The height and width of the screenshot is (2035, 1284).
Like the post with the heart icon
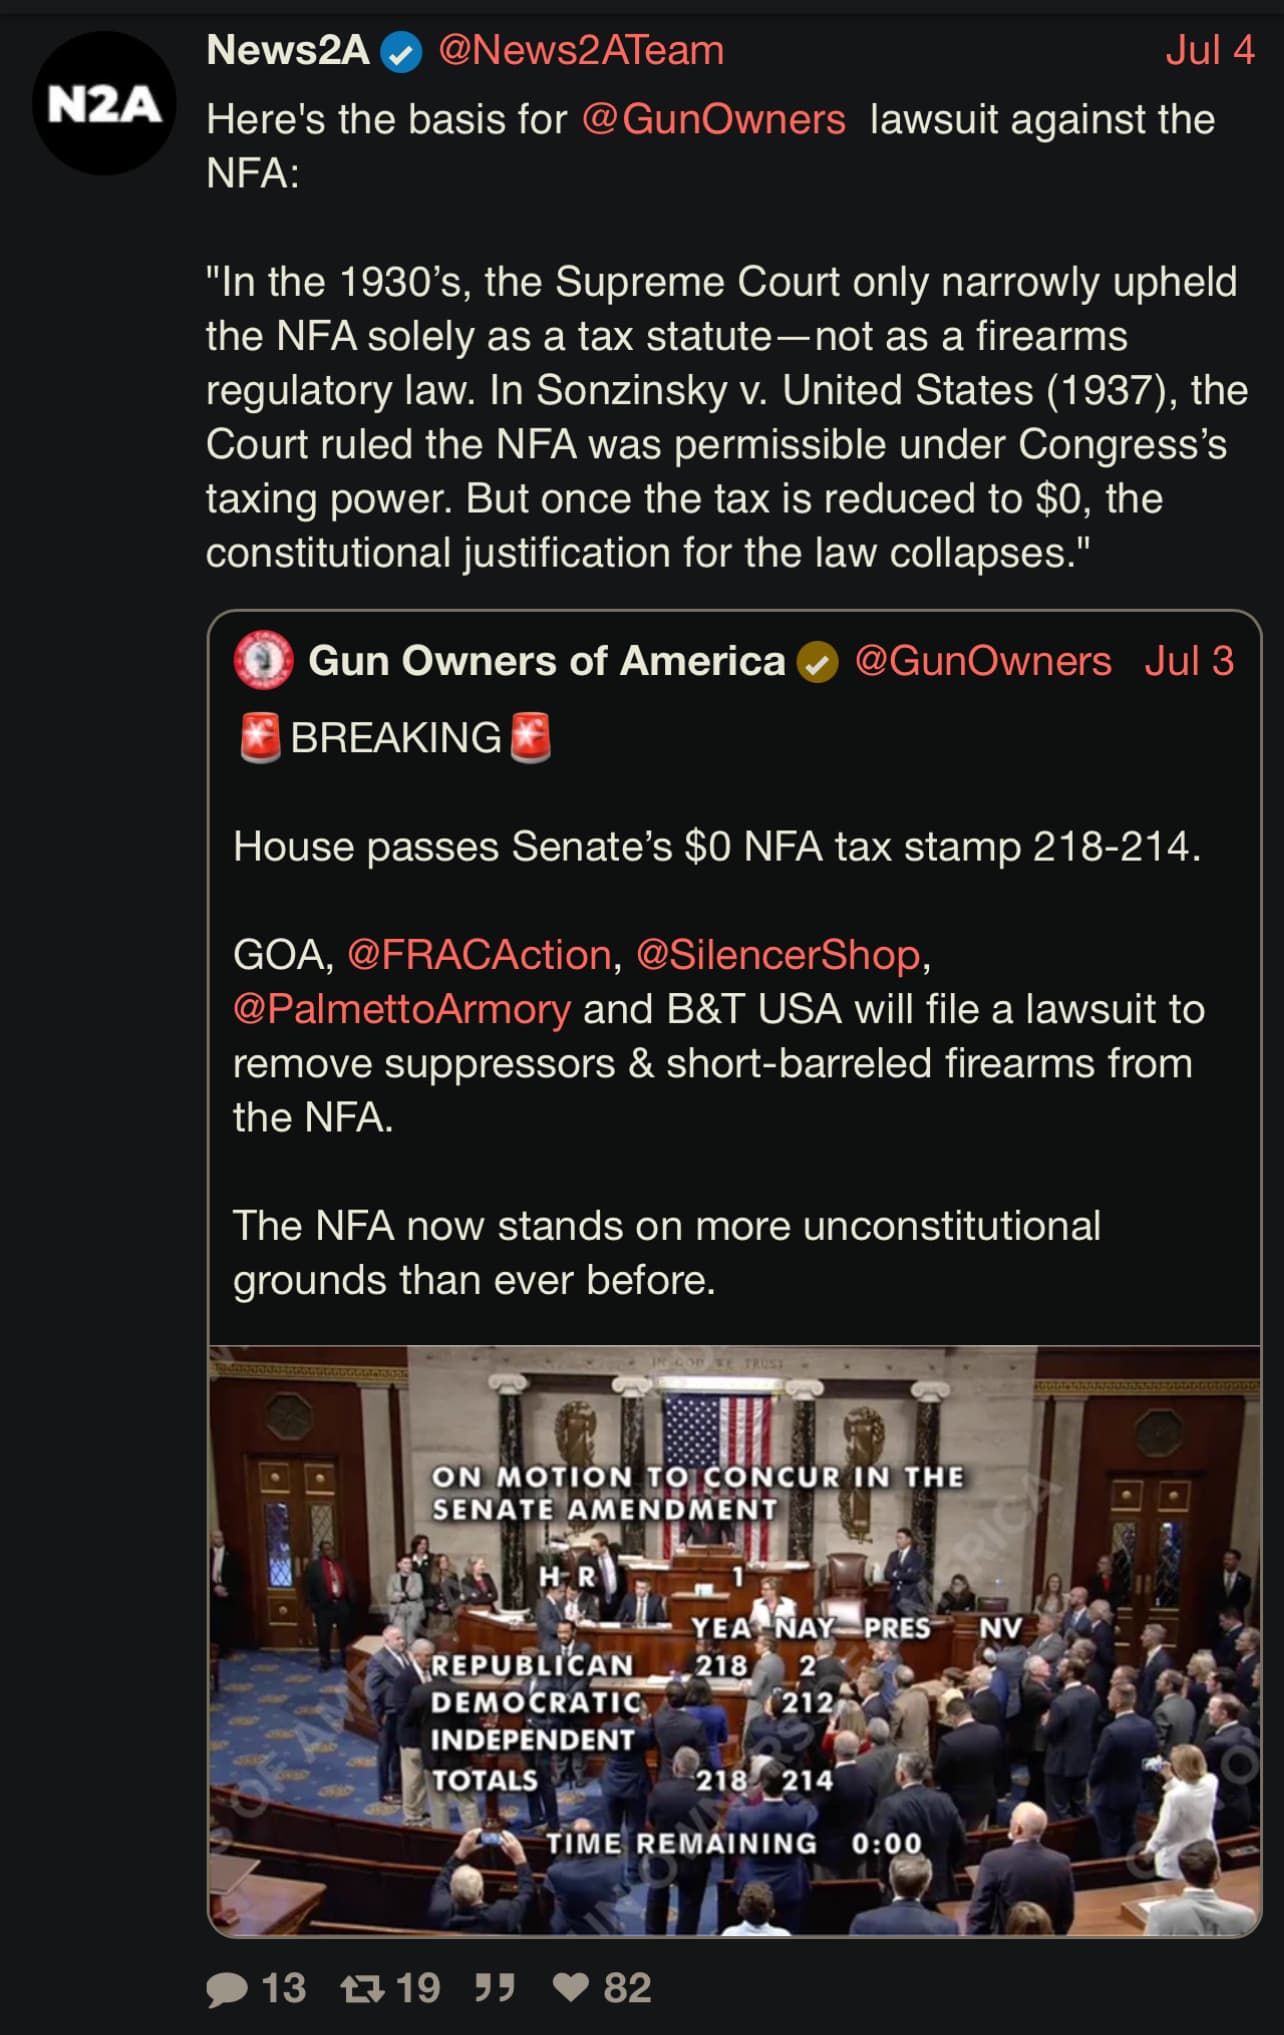[571, 1988]
